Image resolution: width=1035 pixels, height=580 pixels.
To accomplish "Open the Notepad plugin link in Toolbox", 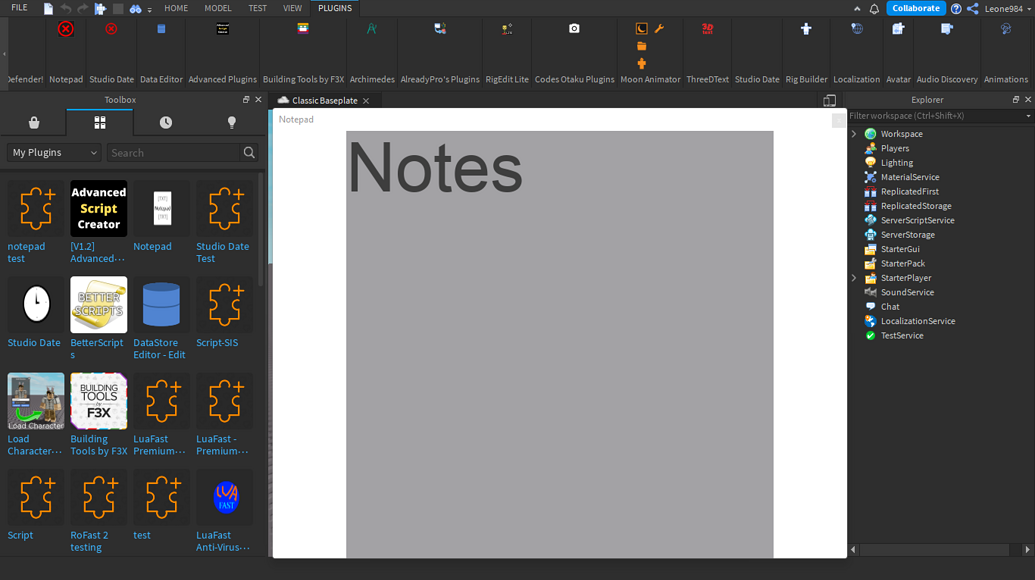I will (x=152, y=246).
